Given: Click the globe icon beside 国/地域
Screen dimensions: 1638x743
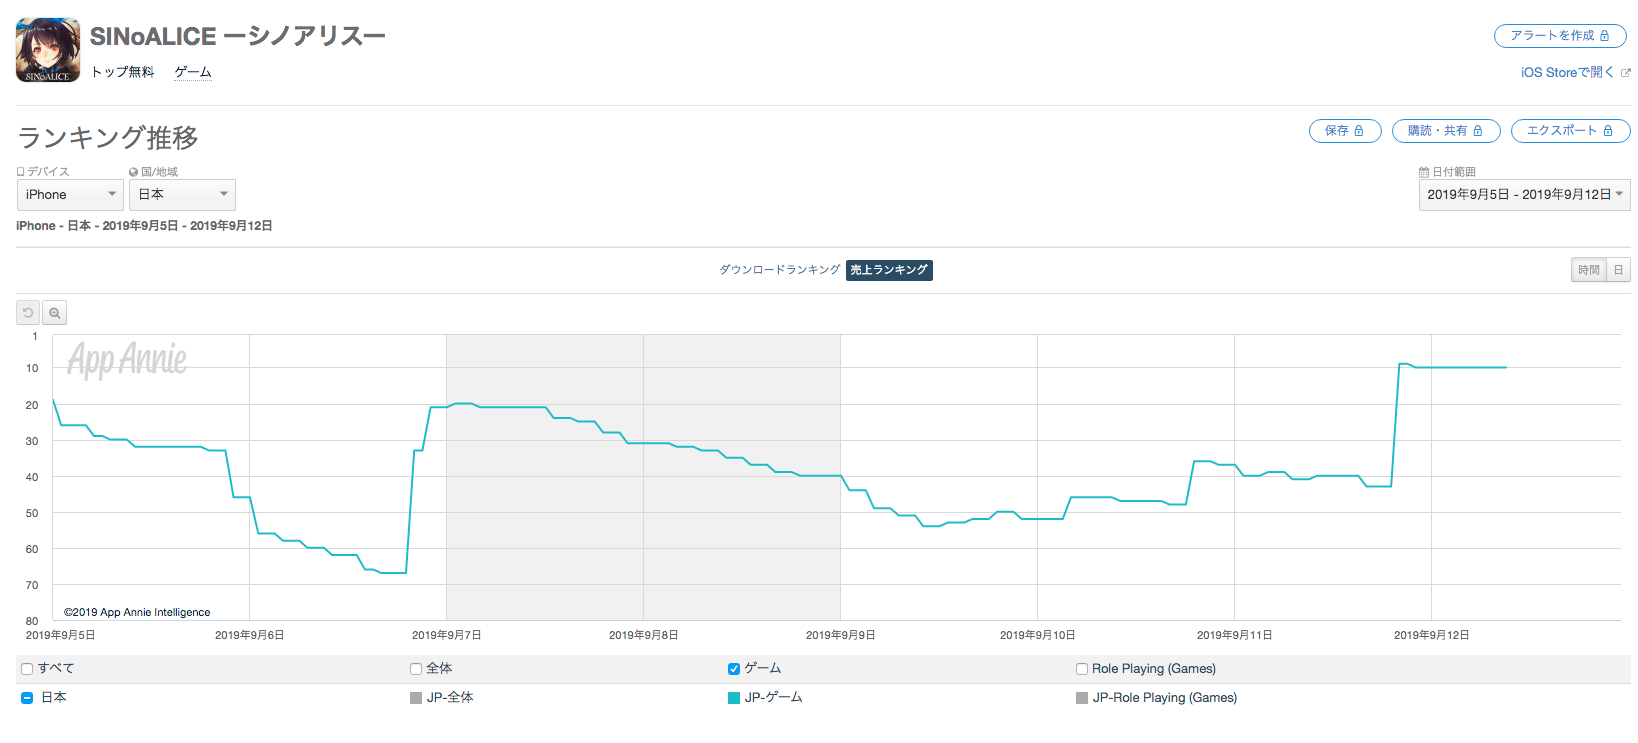Looking at the screenshot, I should click(x=134, y=172).
